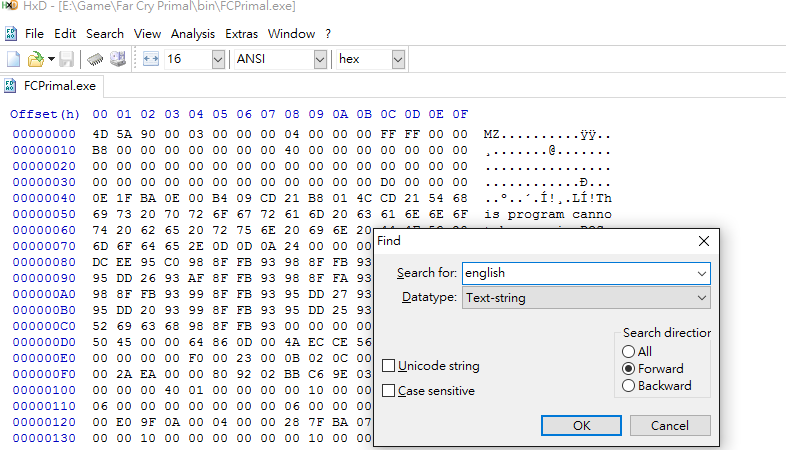Open disk via the disk drive icon

pyautogui.click(x=118, y=59)
